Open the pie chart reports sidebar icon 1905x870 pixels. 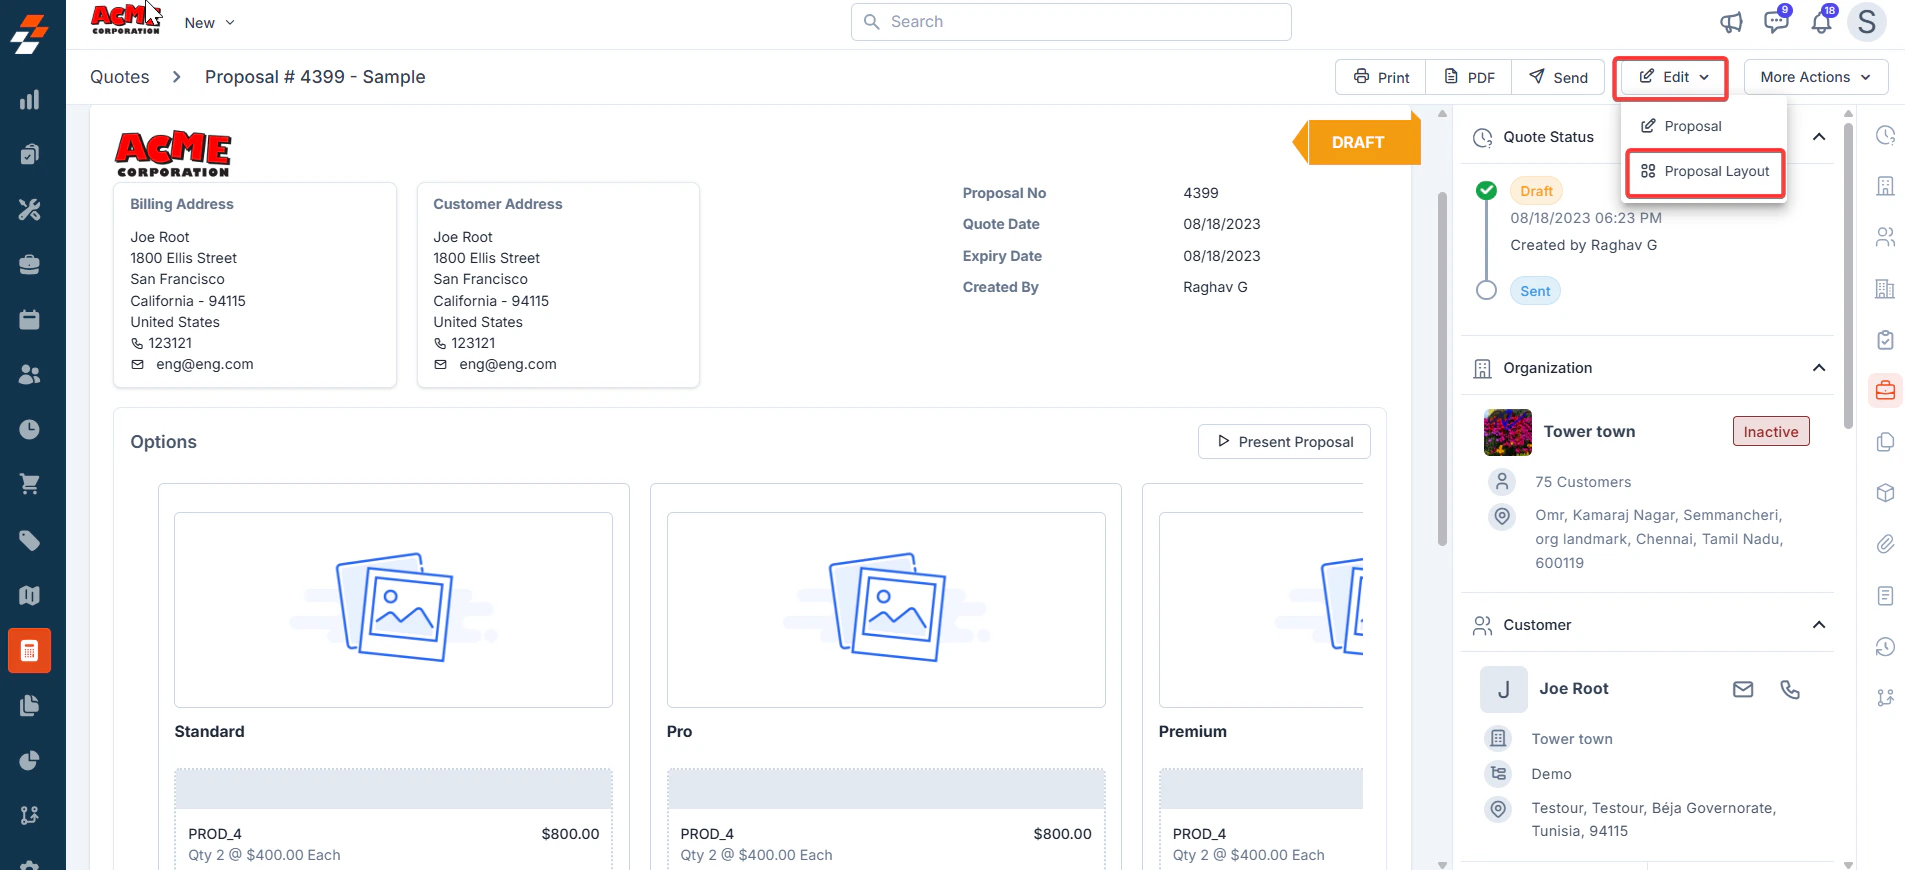coord(30,761)
